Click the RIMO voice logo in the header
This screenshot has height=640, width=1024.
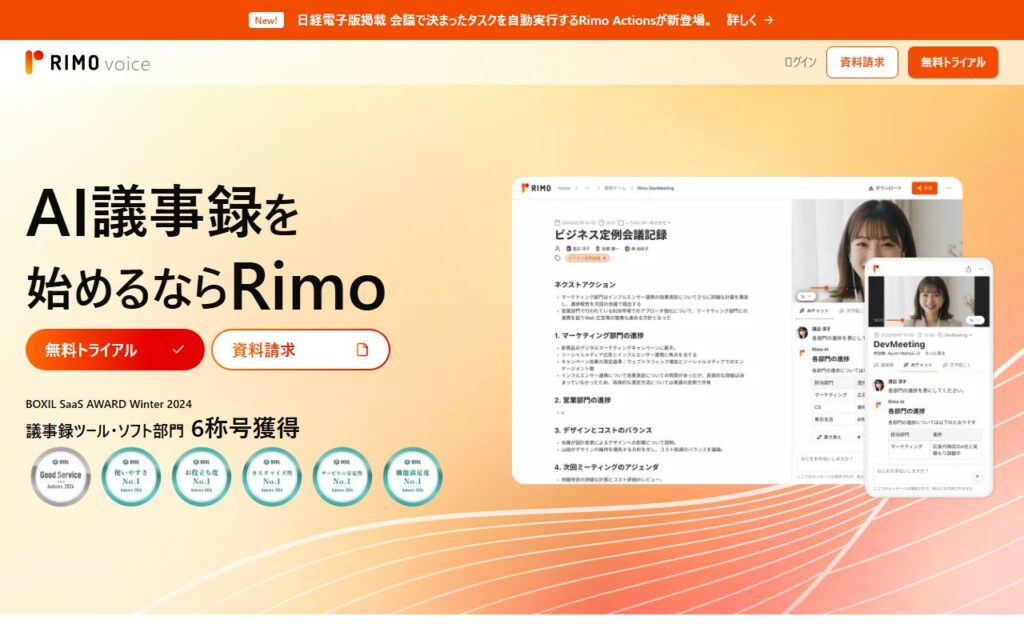tap(88, 63)
